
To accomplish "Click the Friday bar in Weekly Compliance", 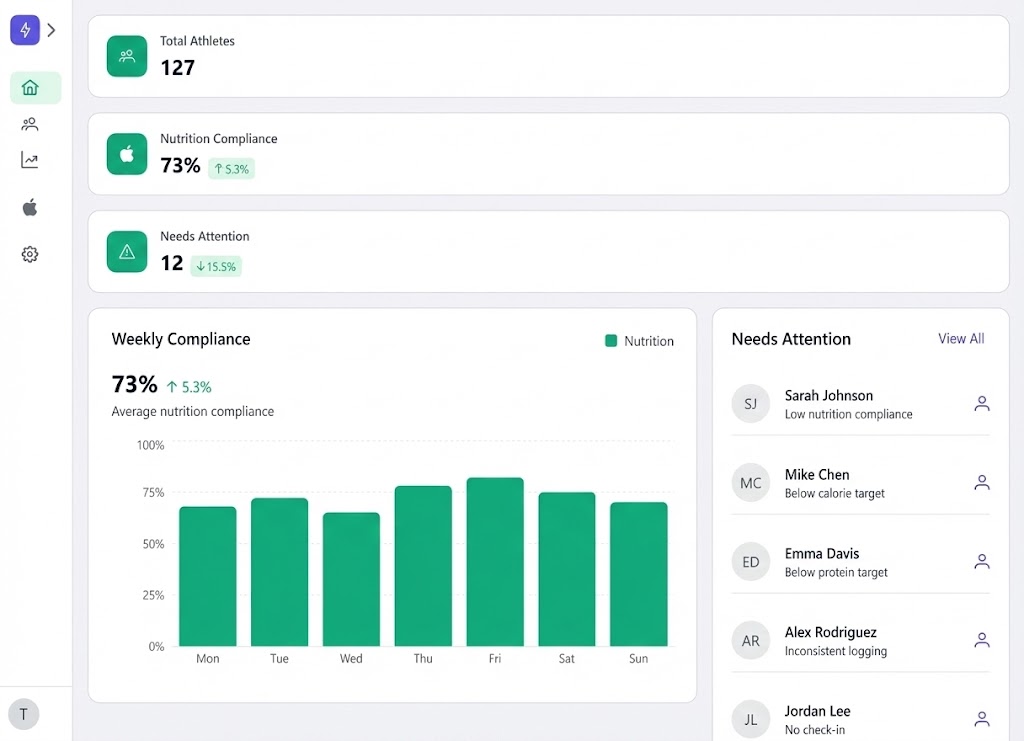I will pyautogui.click(x=495, y=562).
